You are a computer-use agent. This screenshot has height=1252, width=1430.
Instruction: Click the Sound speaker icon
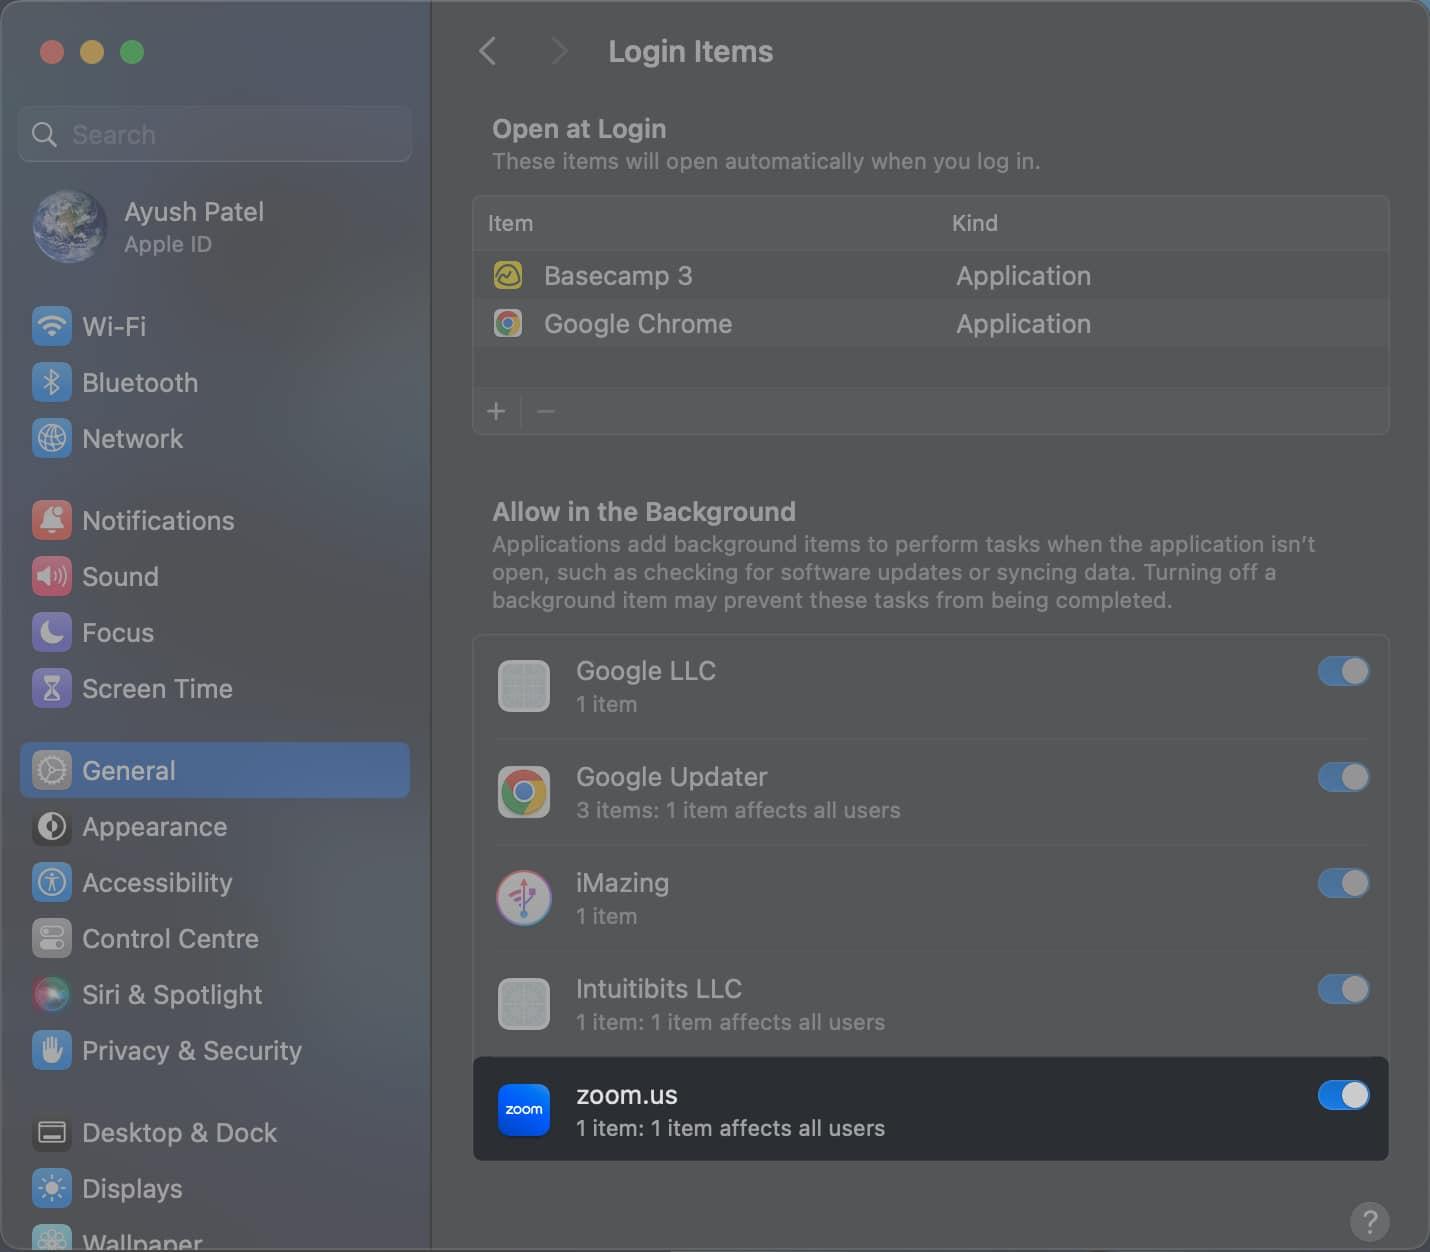tap(52, 576)
